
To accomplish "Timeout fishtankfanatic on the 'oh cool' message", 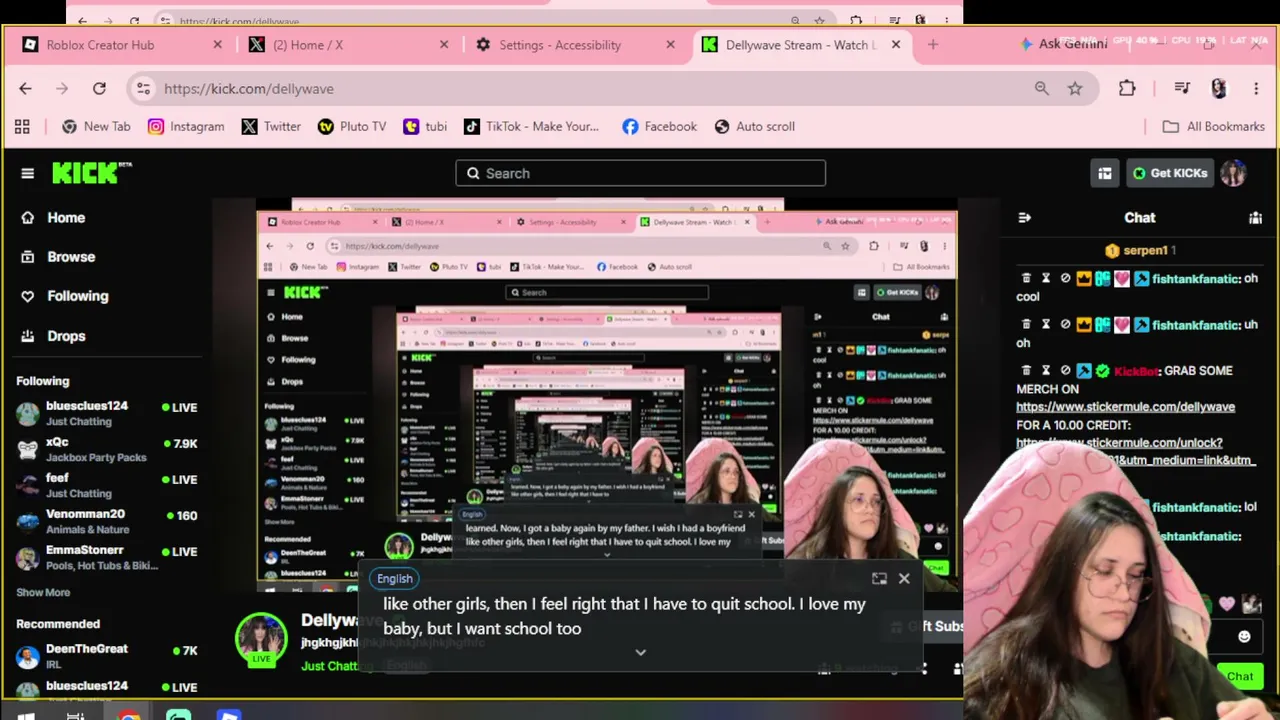I will (1046, 278).
